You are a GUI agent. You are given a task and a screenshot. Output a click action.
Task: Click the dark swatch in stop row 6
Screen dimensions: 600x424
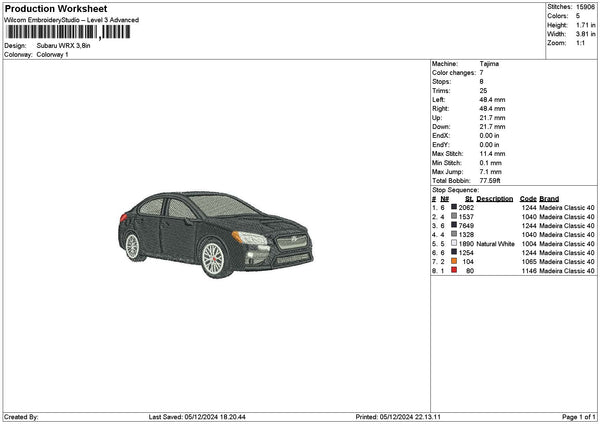click(x=454, y=252)
